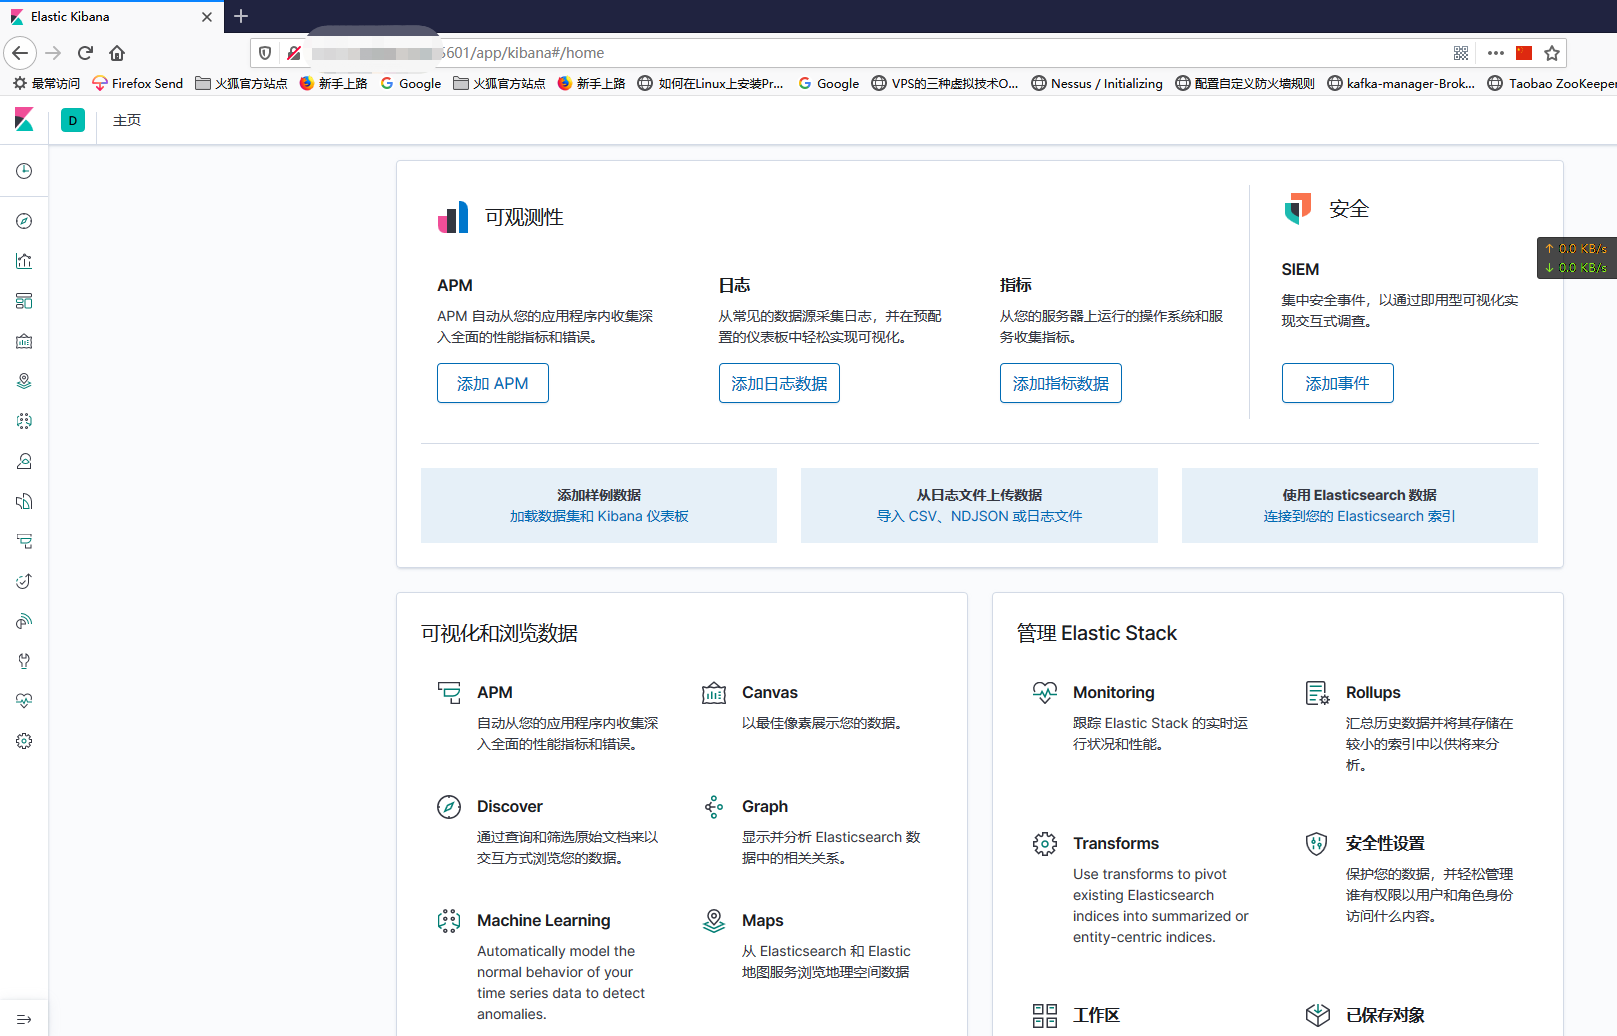Select the Elastic Kibana browser tab

coord(111,17)
